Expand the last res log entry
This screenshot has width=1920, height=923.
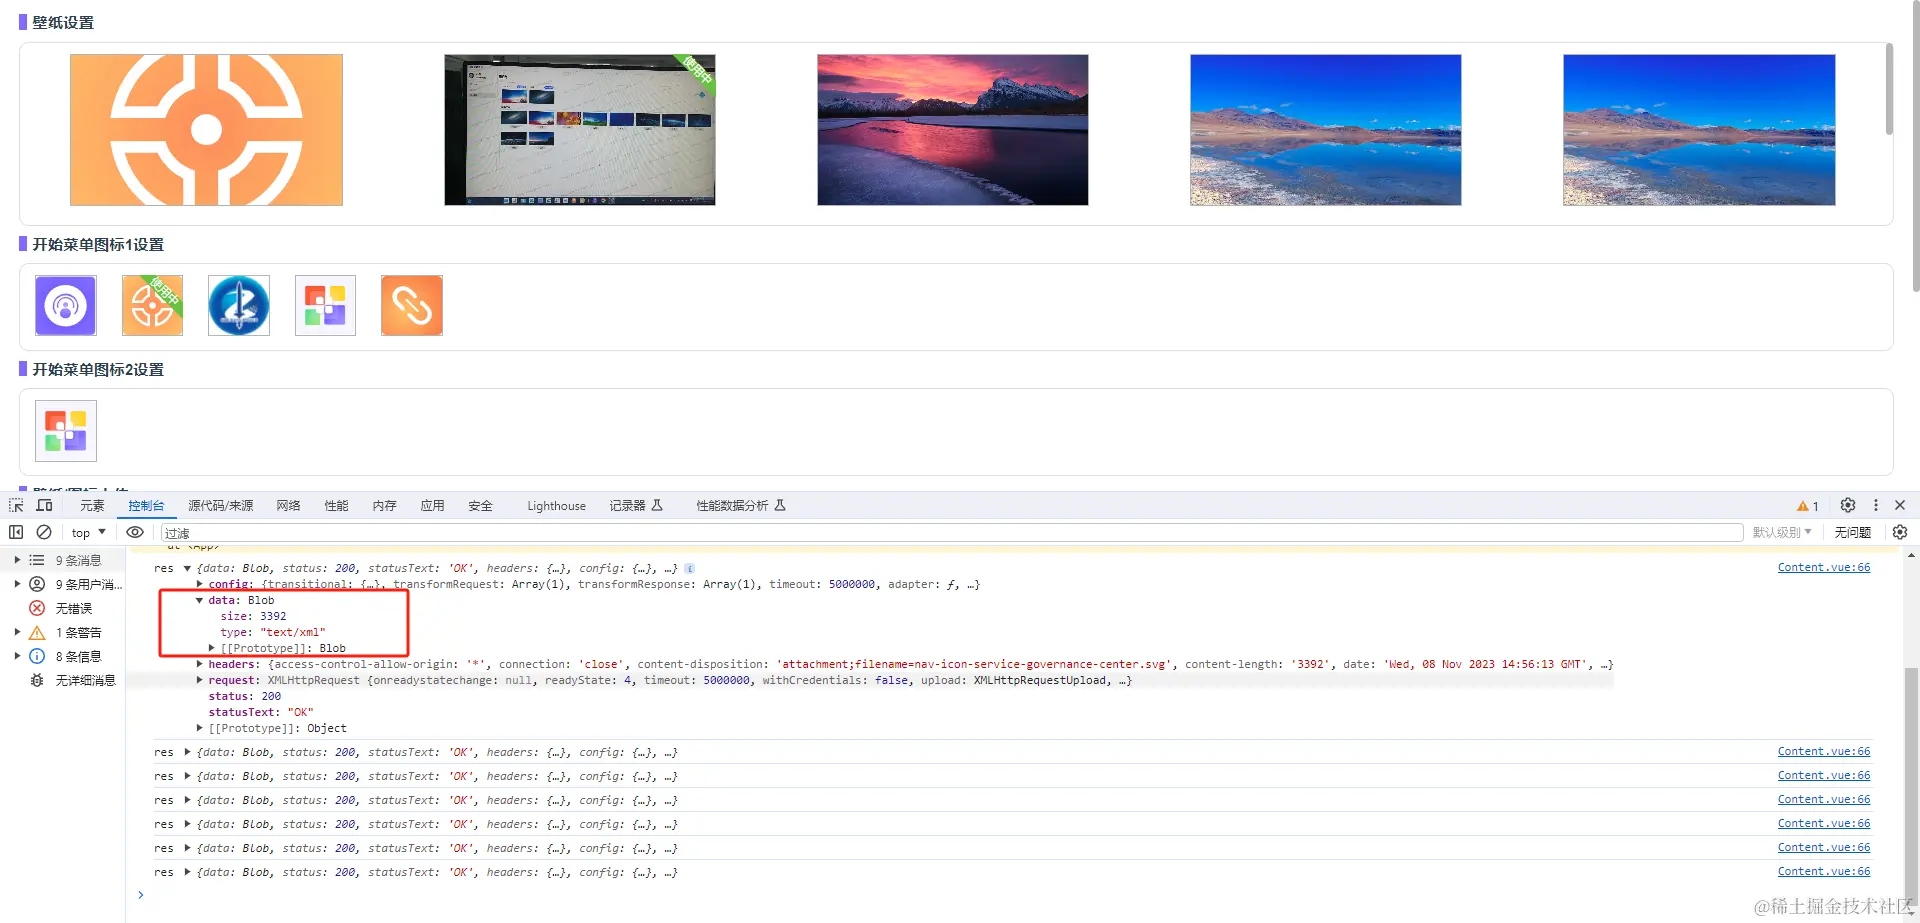[187, 872]
